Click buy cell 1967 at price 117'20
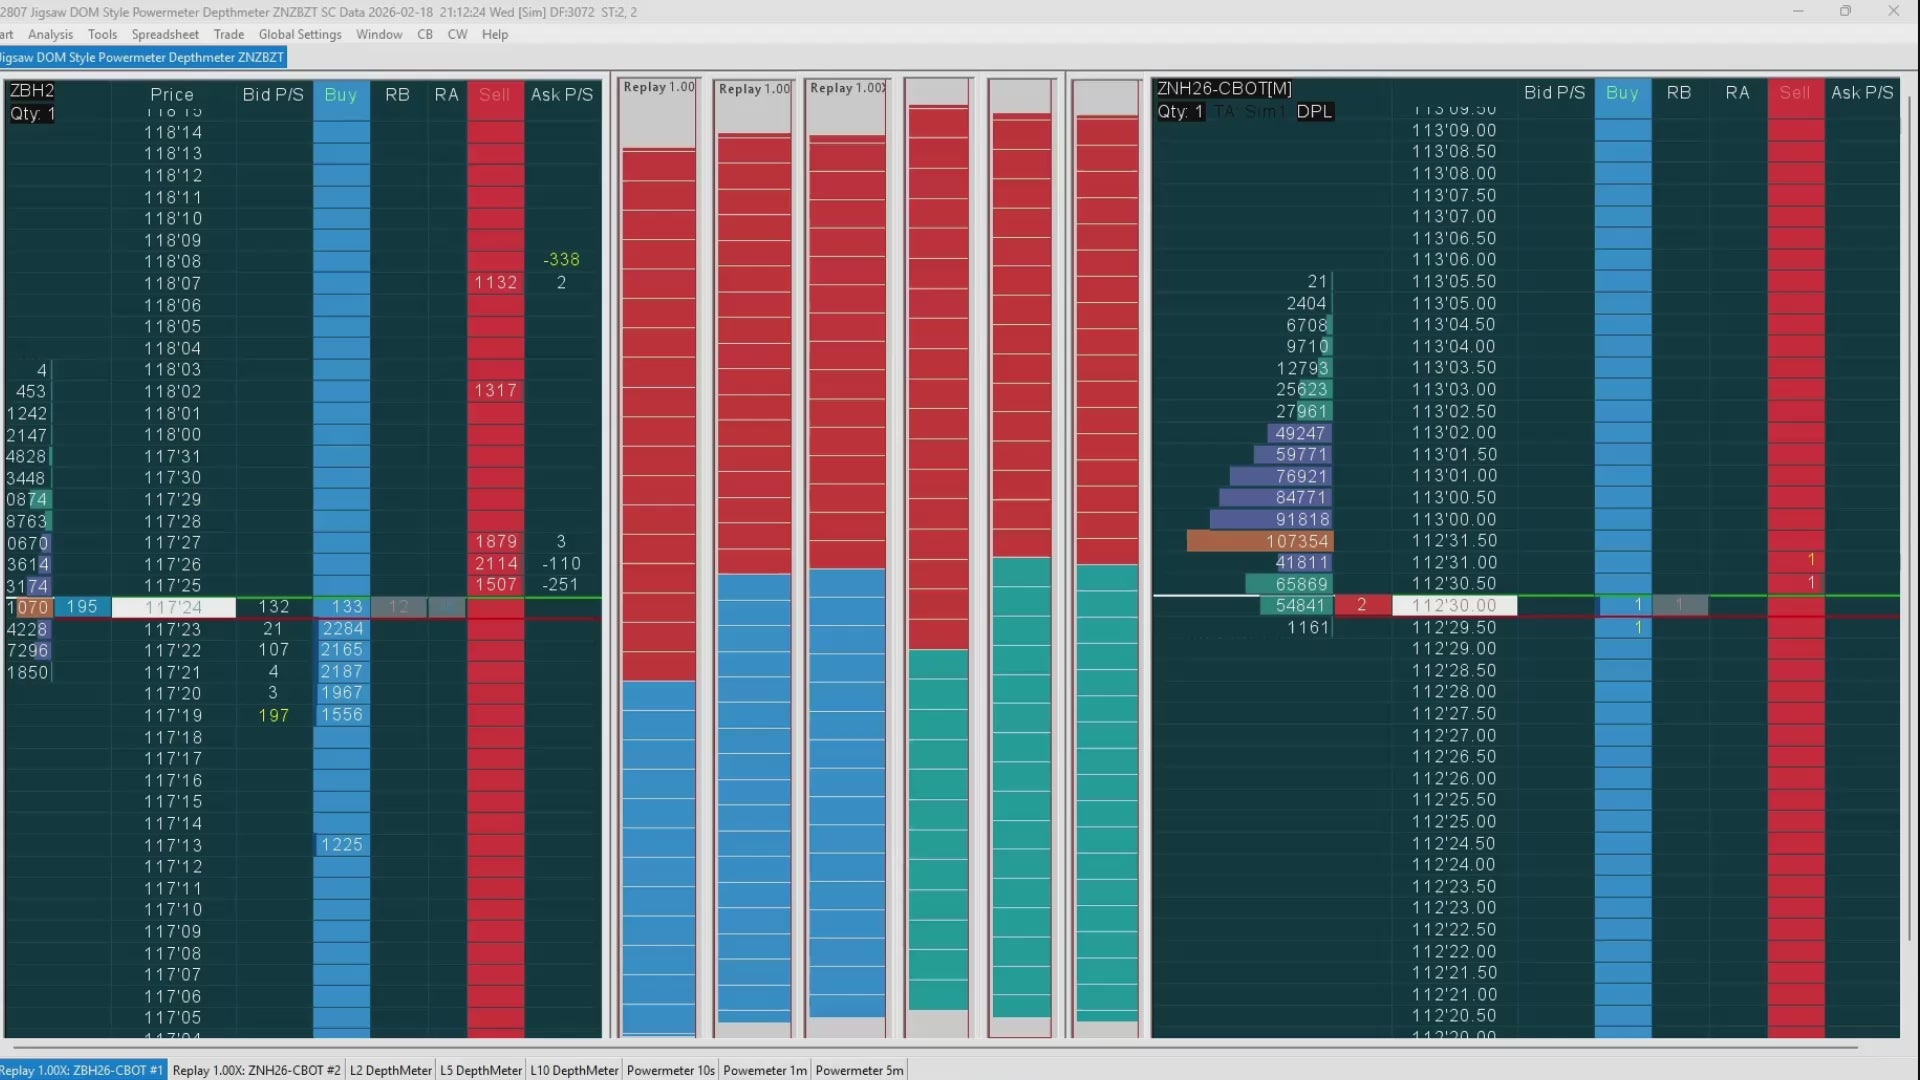1920x1080 pixels. point(342,693)
